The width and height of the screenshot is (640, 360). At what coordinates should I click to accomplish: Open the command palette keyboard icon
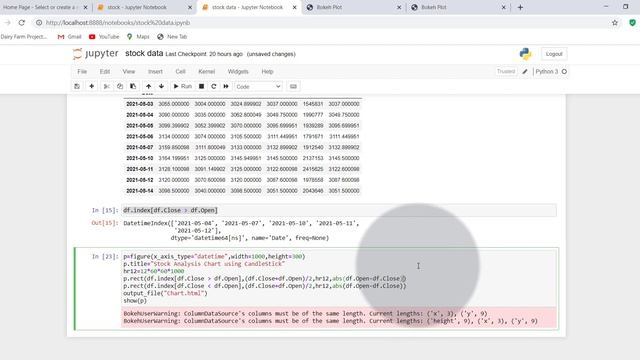tap(293, 87)
